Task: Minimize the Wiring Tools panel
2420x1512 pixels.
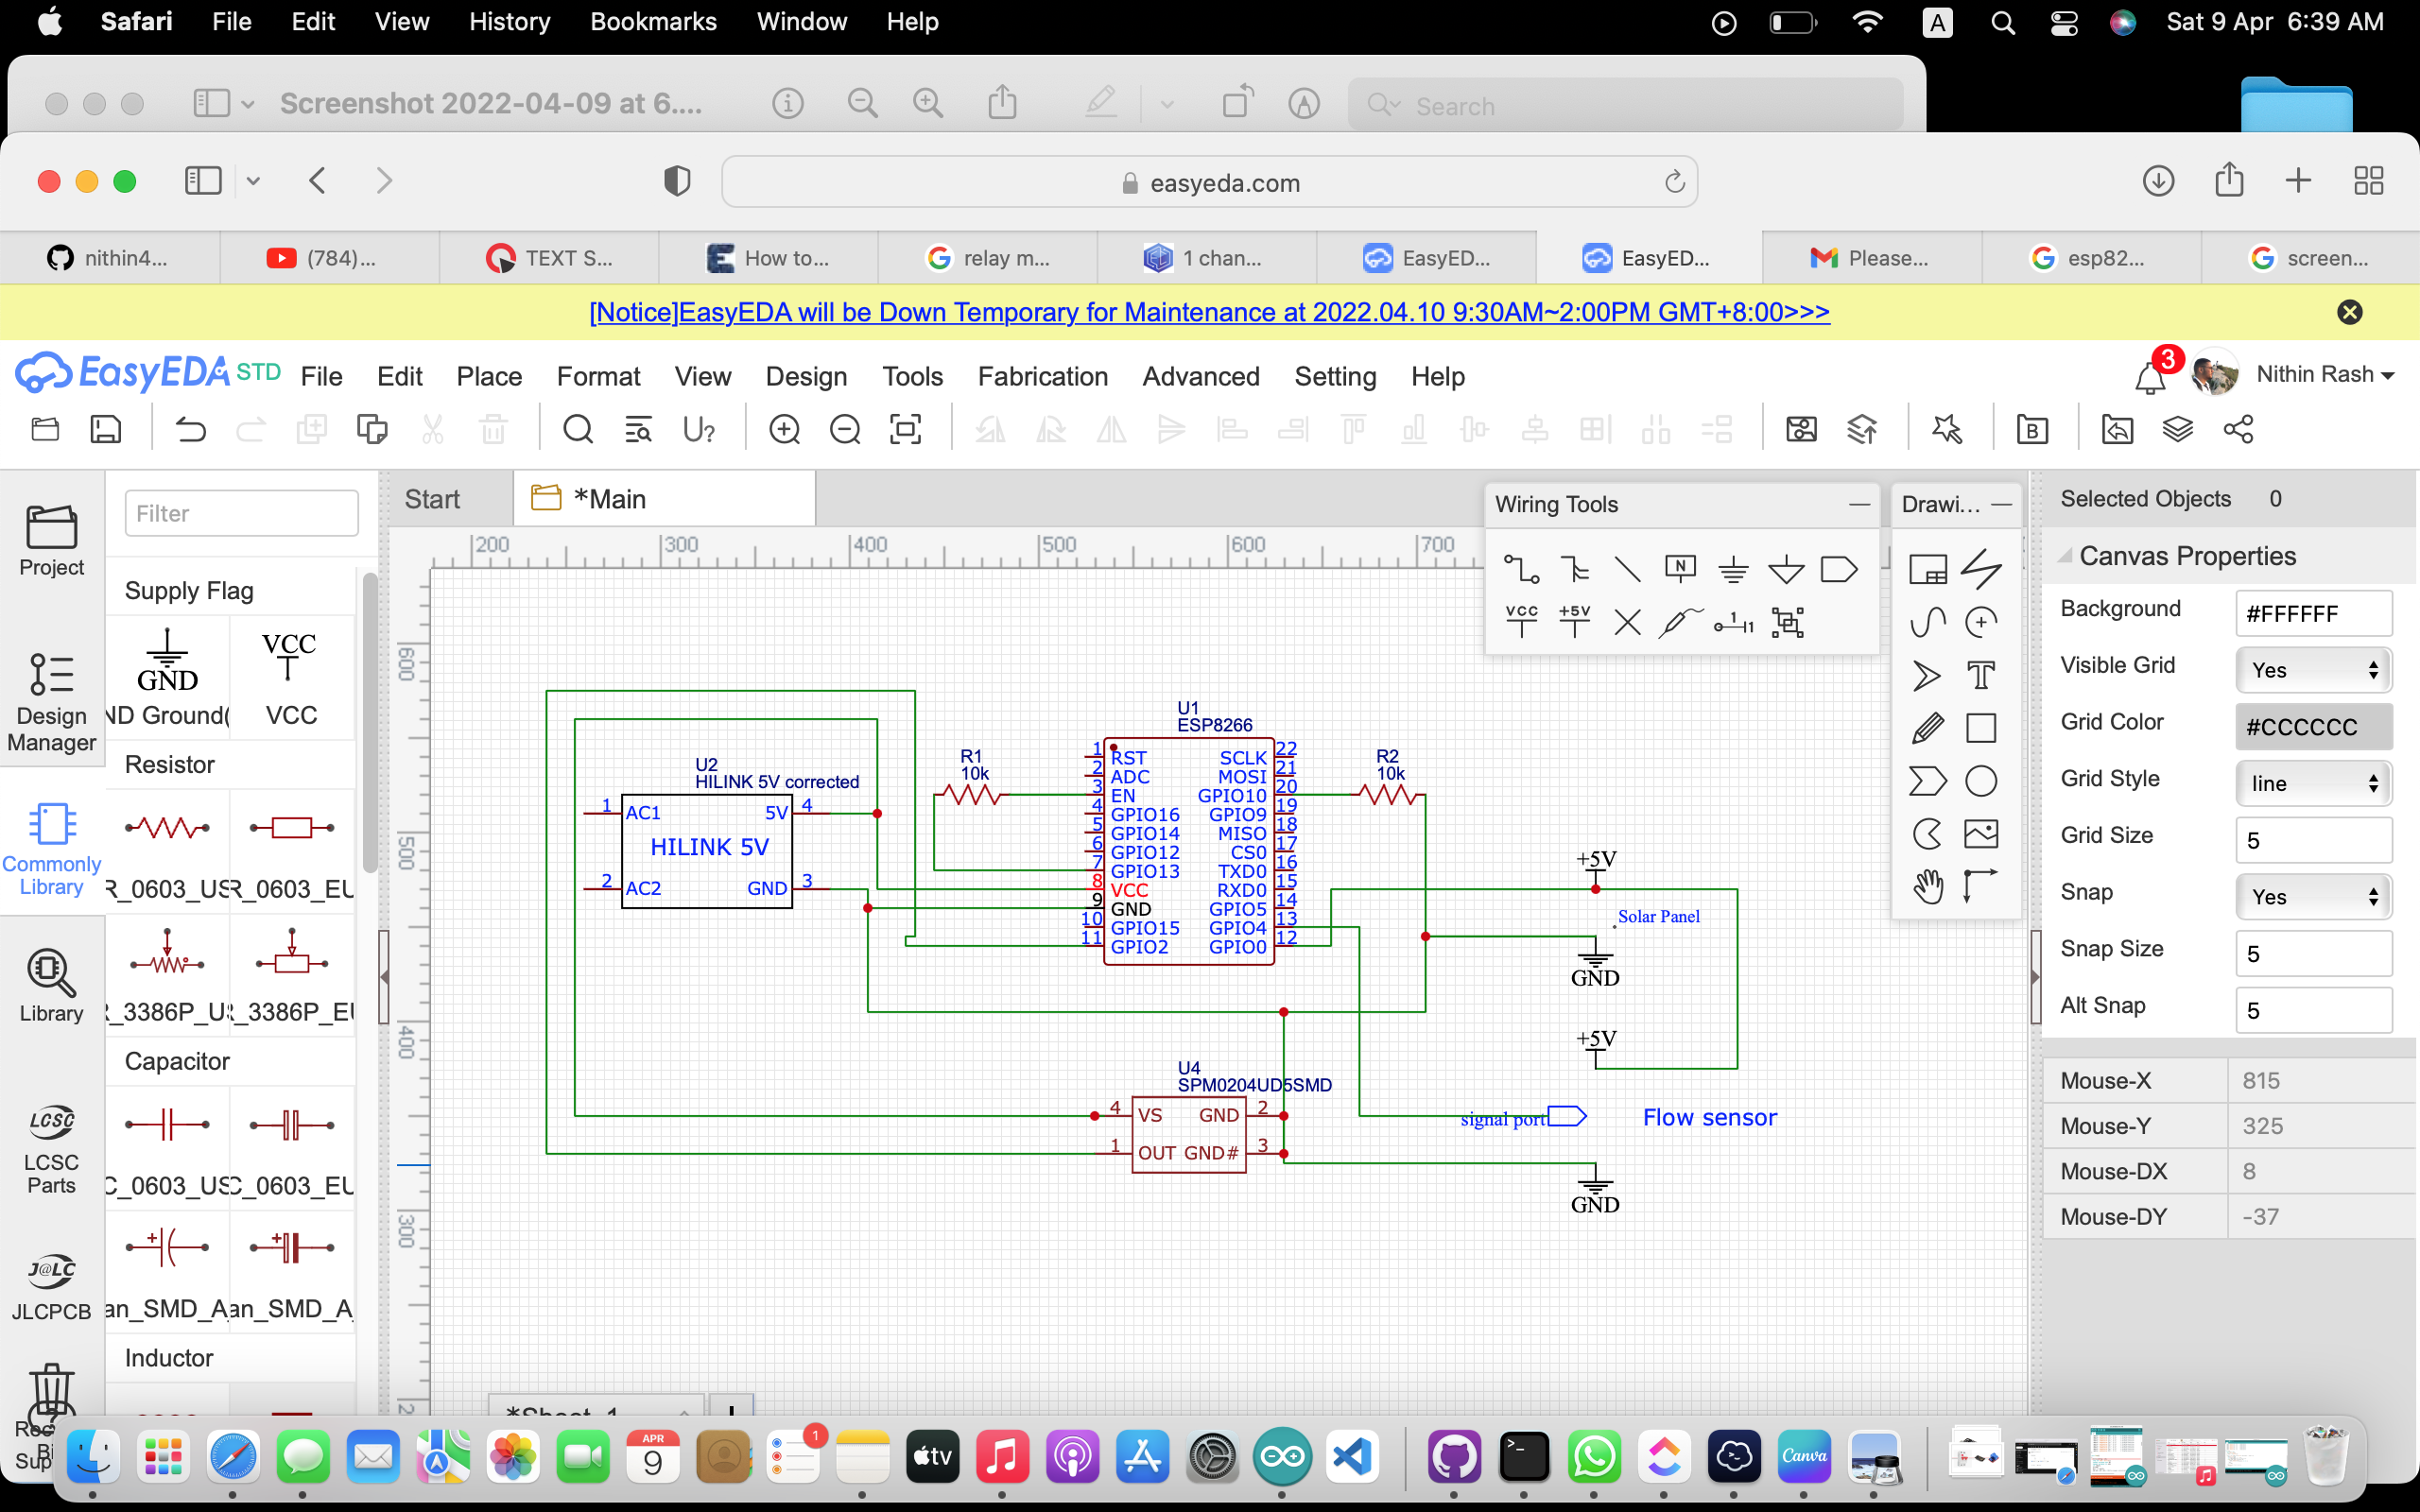Action: pyautogui.click(x=1859, y=504)
